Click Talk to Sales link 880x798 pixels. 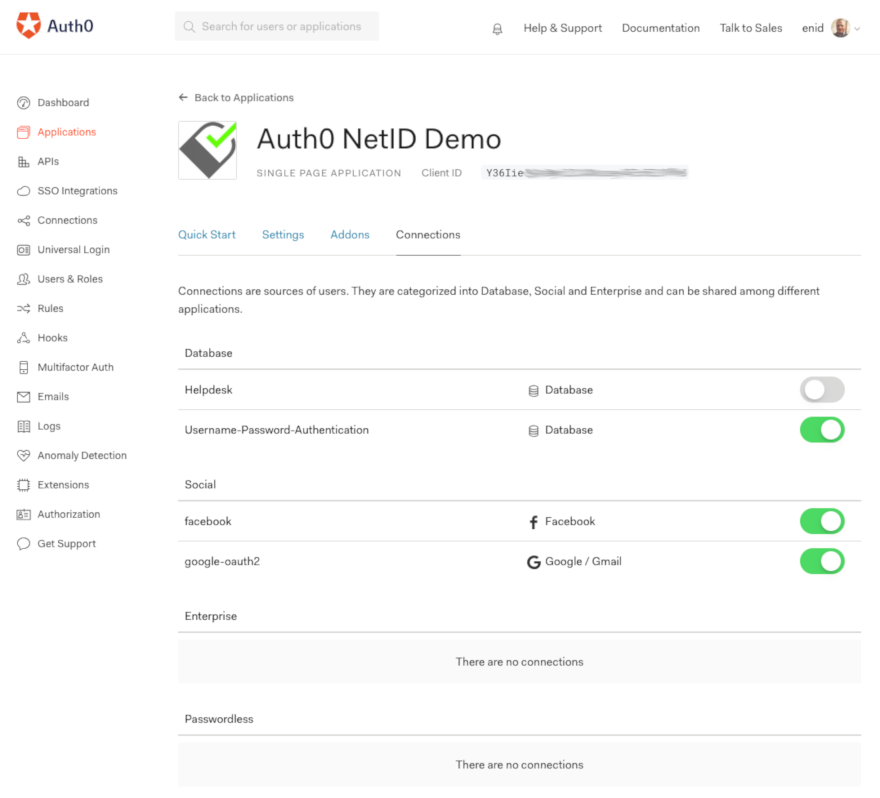(x=751, y=28)
